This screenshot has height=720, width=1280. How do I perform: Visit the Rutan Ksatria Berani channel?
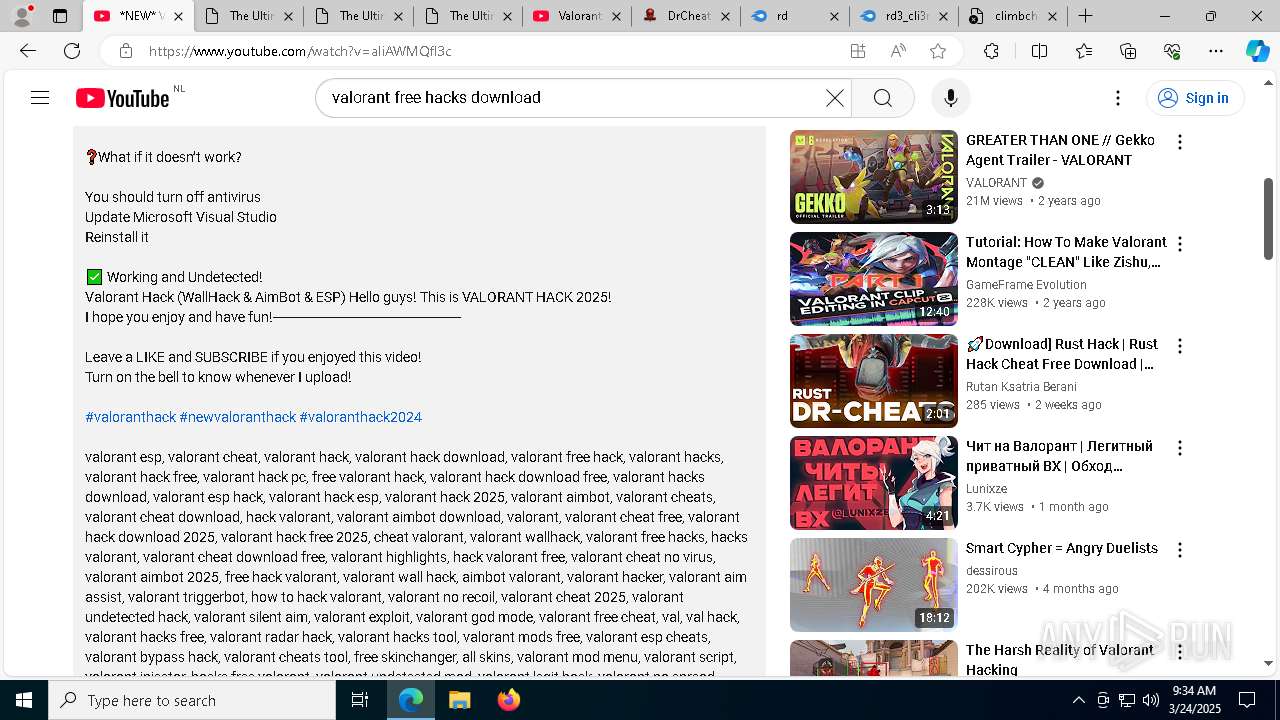tap(1021, 387)
